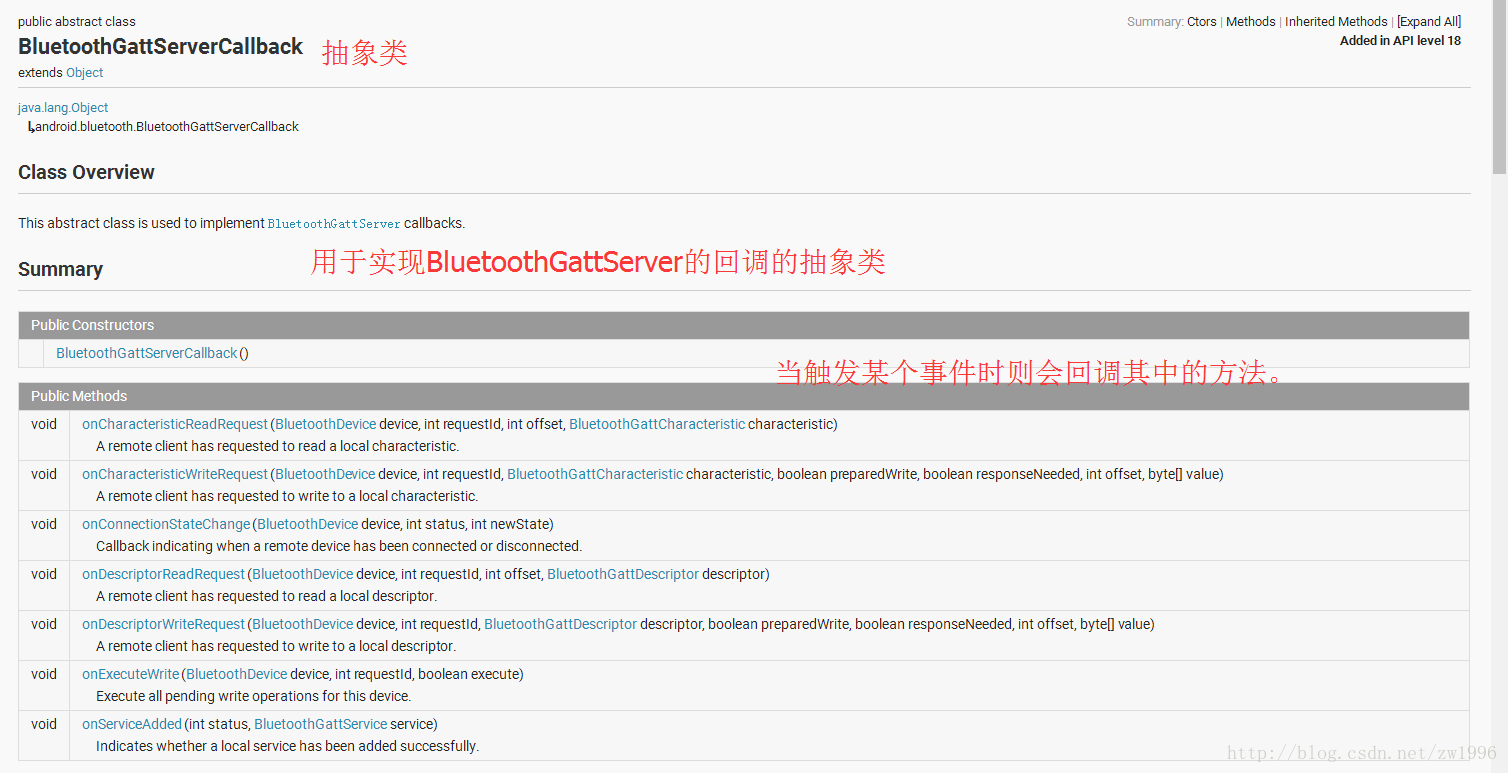Open BluetoothGattDescriptor link in the onDescriptorReadRequest row

pyautogui.click(x=623, y=574)
